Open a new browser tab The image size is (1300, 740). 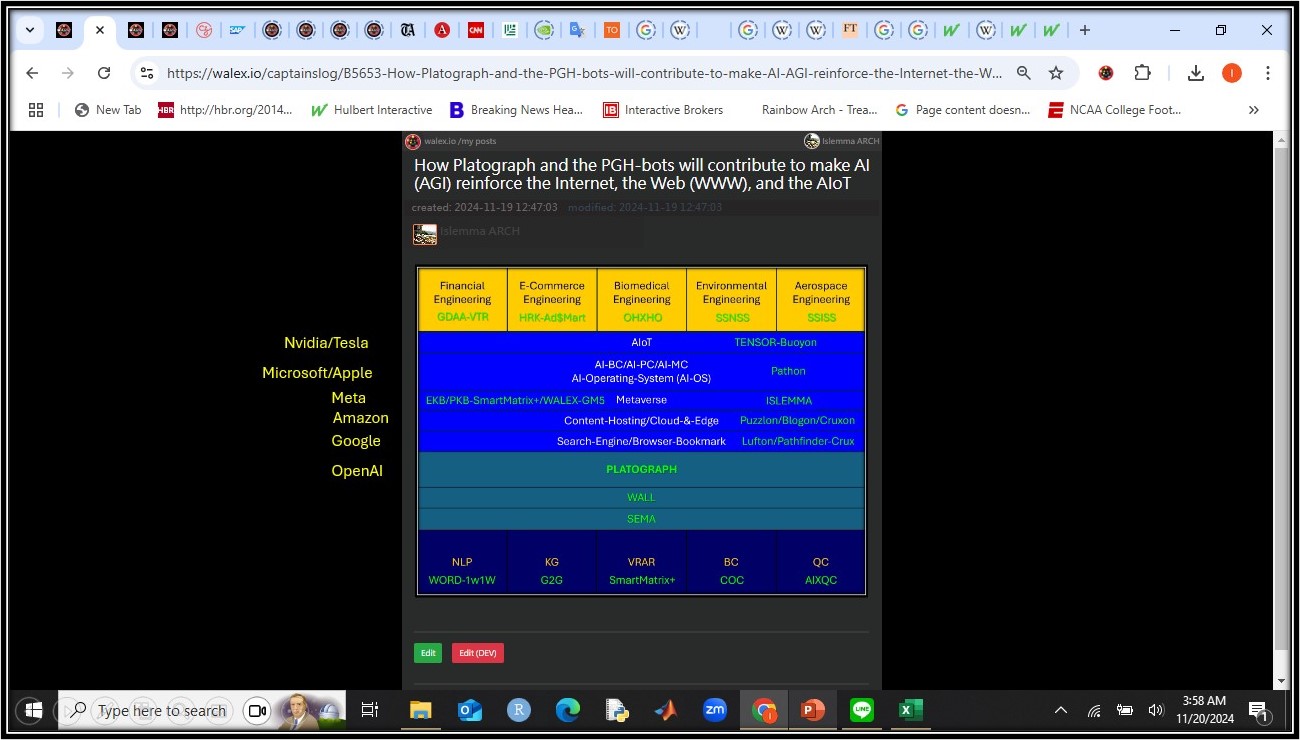click(1085, 30)
